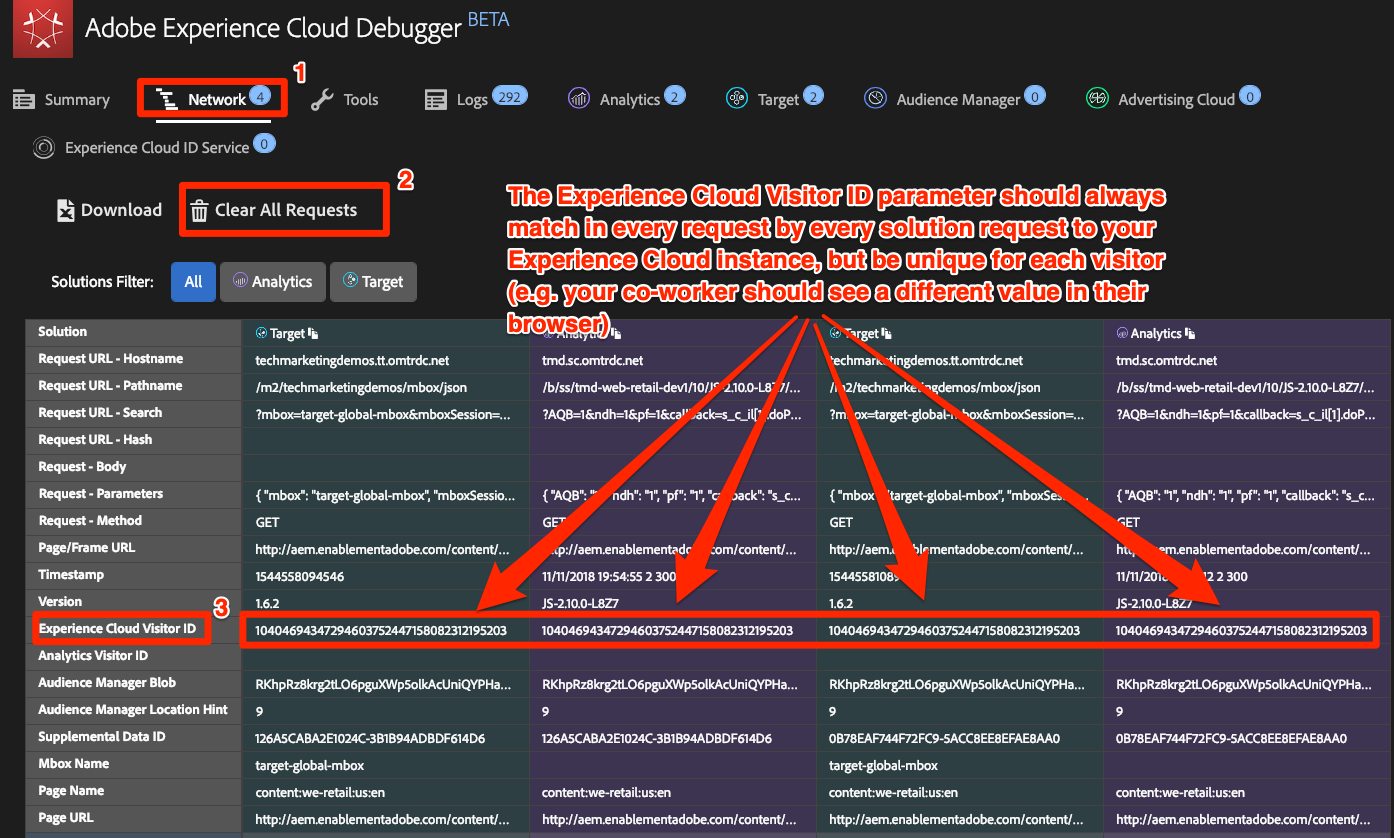Select the "Page URL" row label
This screenshot has height=838, width=1394.
[x=66, y=818]
